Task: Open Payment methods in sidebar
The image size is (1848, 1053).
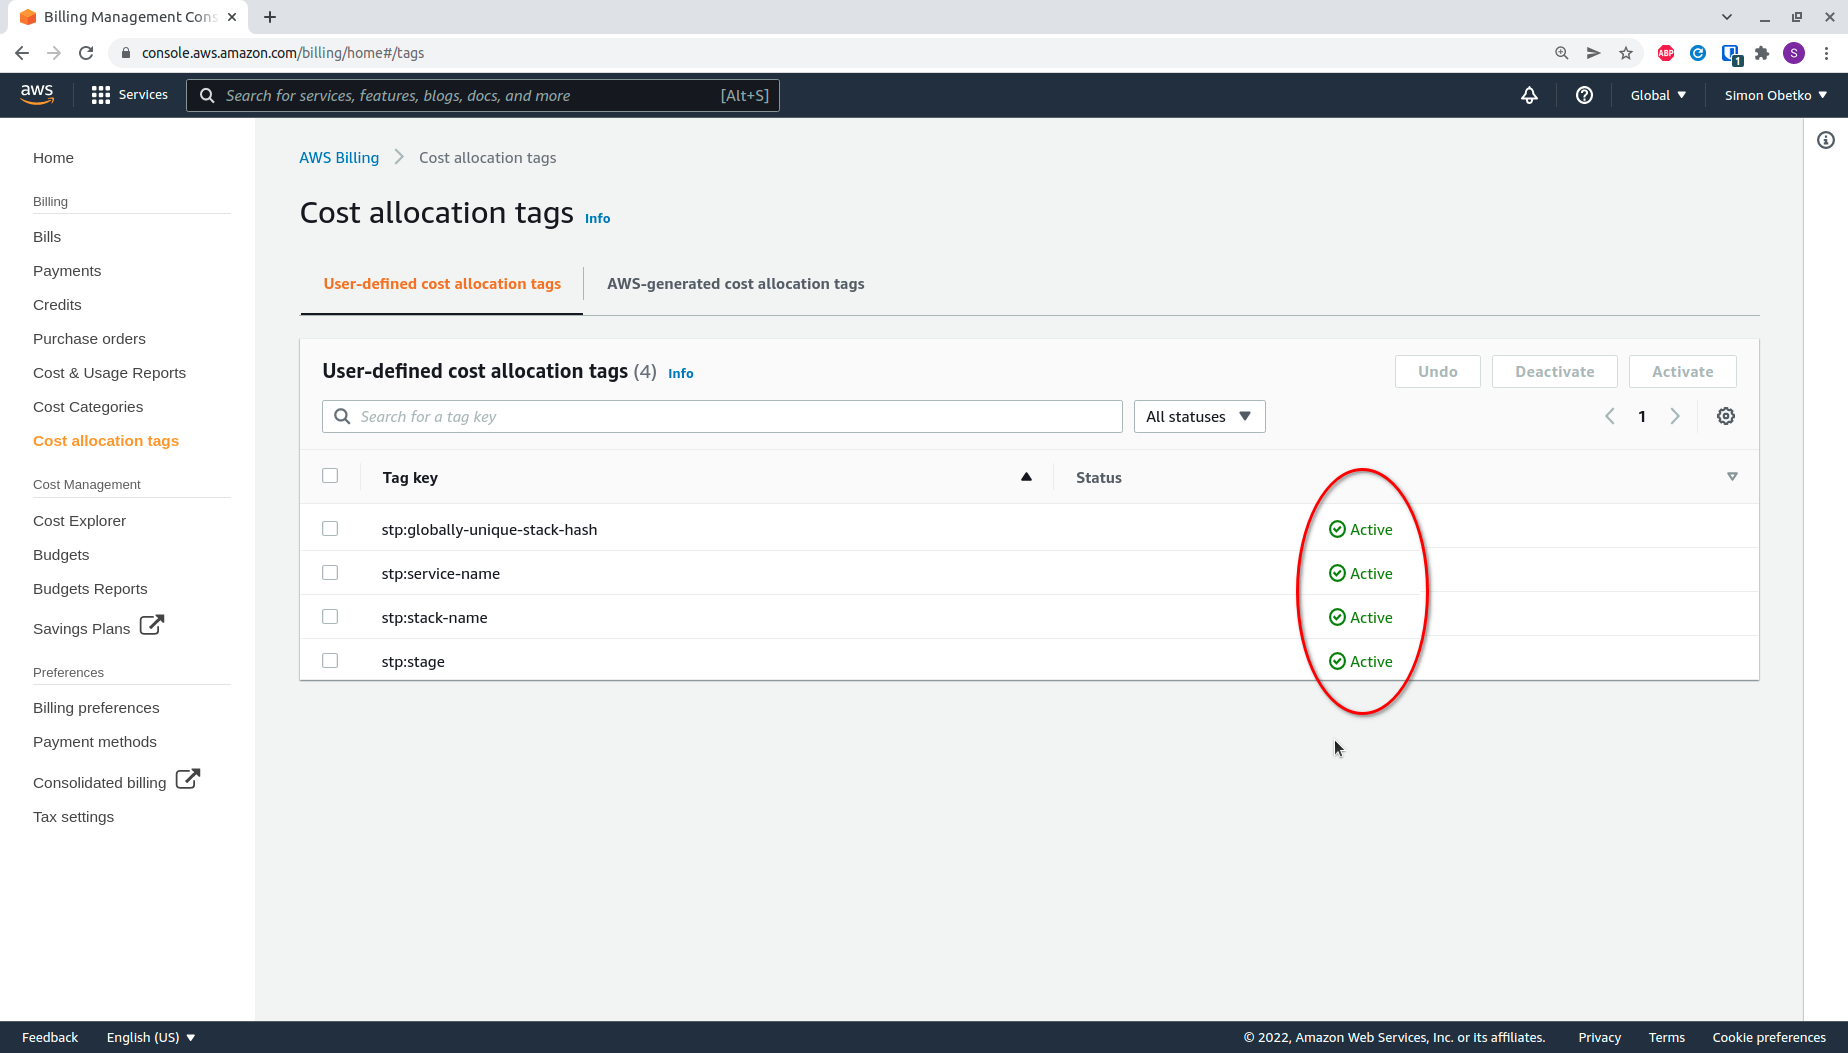Action: [95, 742]
